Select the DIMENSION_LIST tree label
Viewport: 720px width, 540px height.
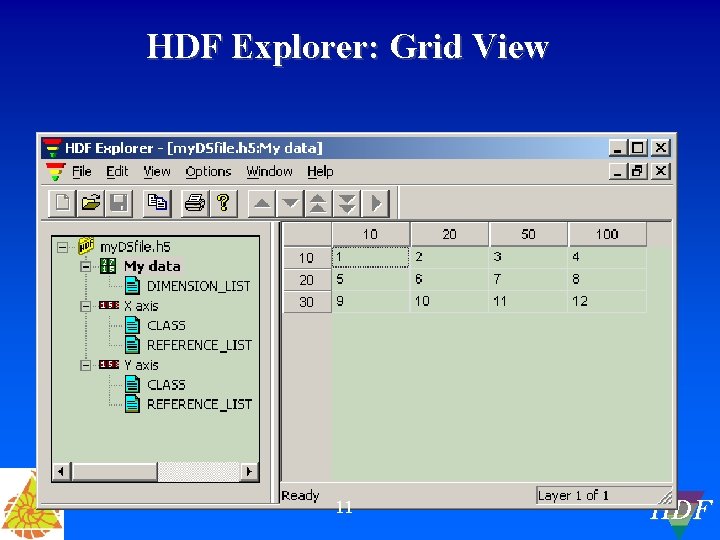pyautogui.click(x=198, y=287)
